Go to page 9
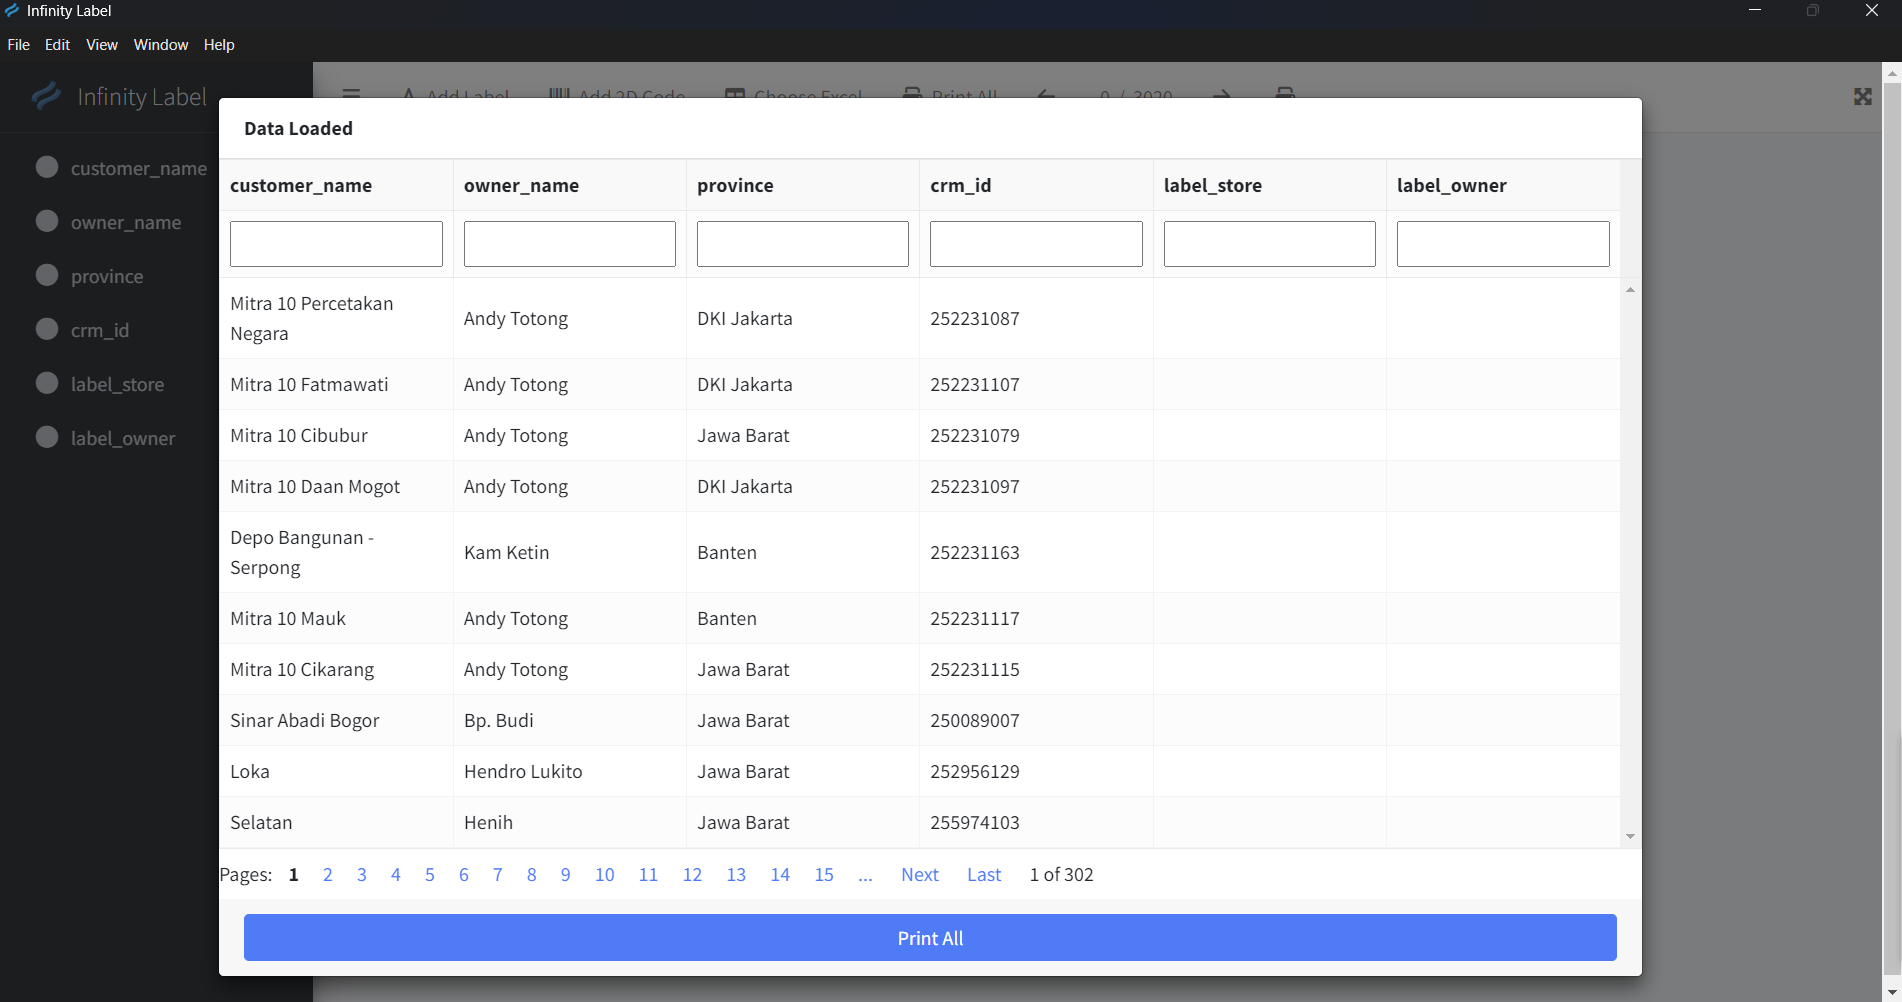 tap(565, 875)
